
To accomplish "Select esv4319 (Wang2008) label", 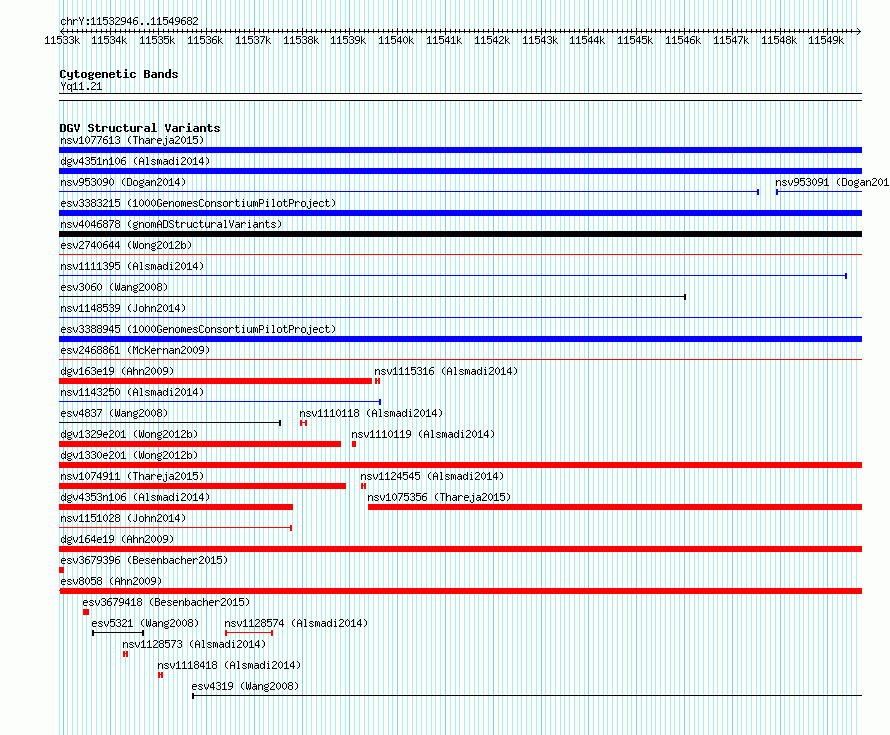I will tap(245, 686).
